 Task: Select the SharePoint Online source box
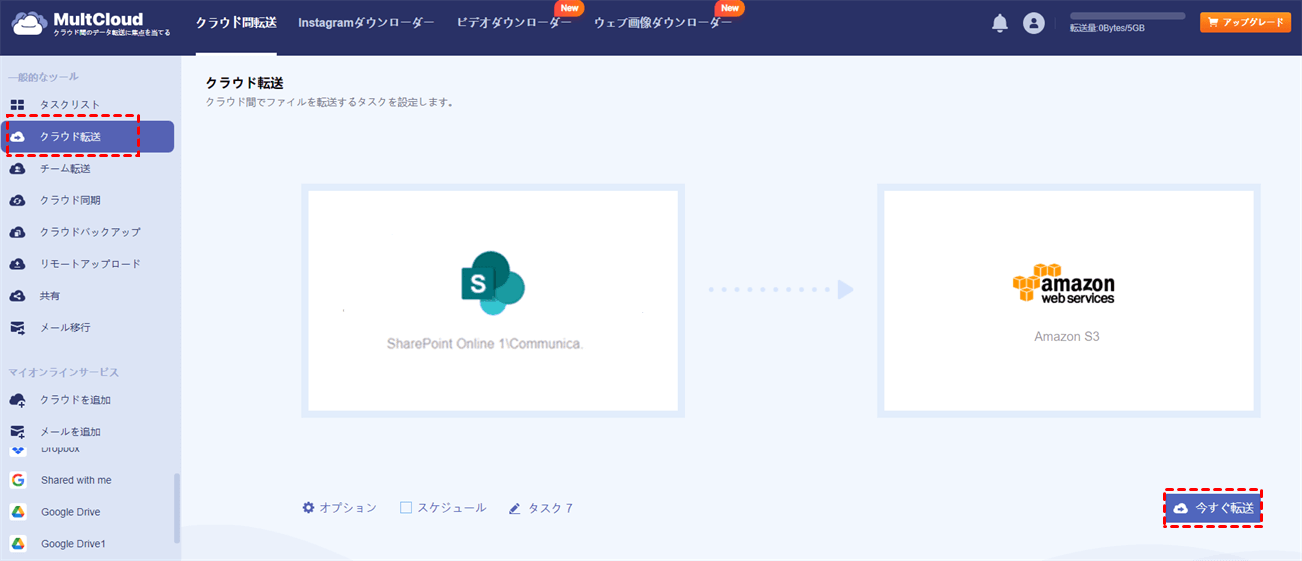pyautogui.click(x=493, y=300)
